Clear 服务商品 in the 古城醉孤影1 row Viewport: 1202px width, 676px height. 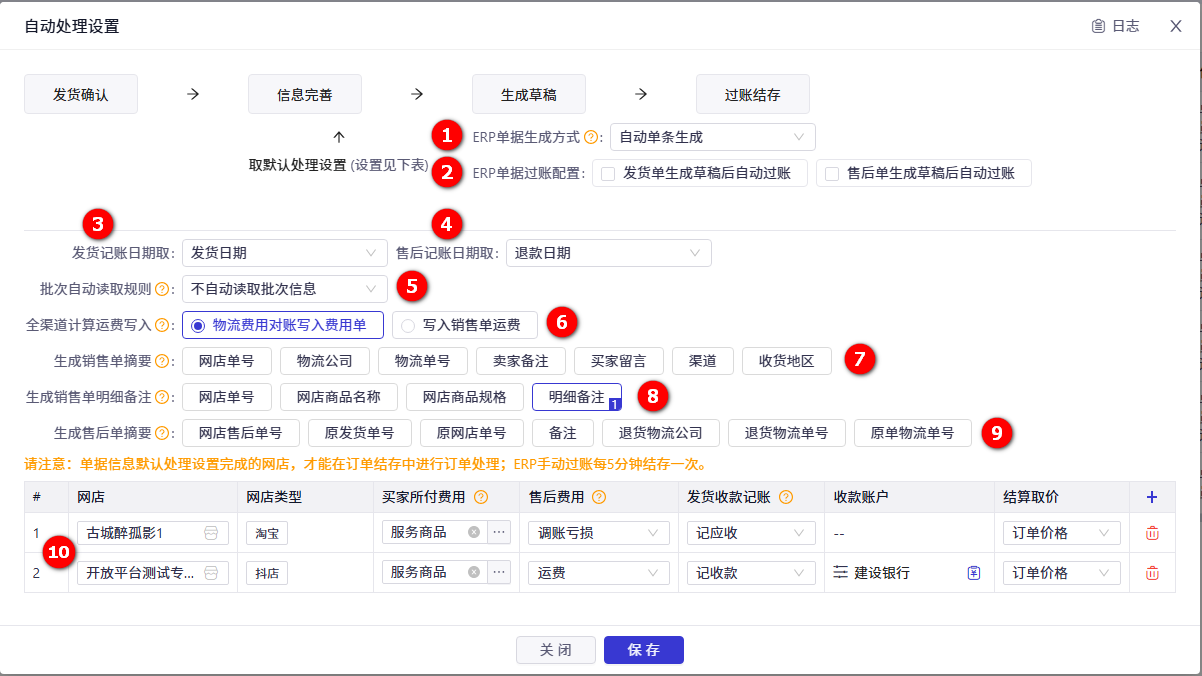[x=473, y=533]
